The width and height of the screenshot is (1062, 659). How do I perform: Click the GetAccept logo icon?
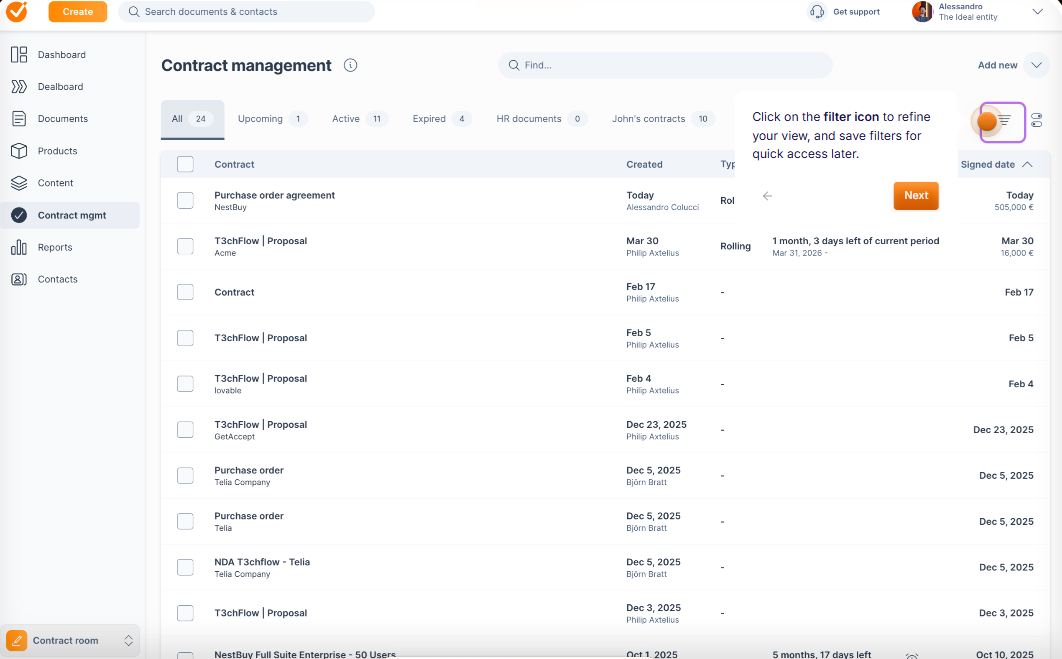(x=17, y=11)
